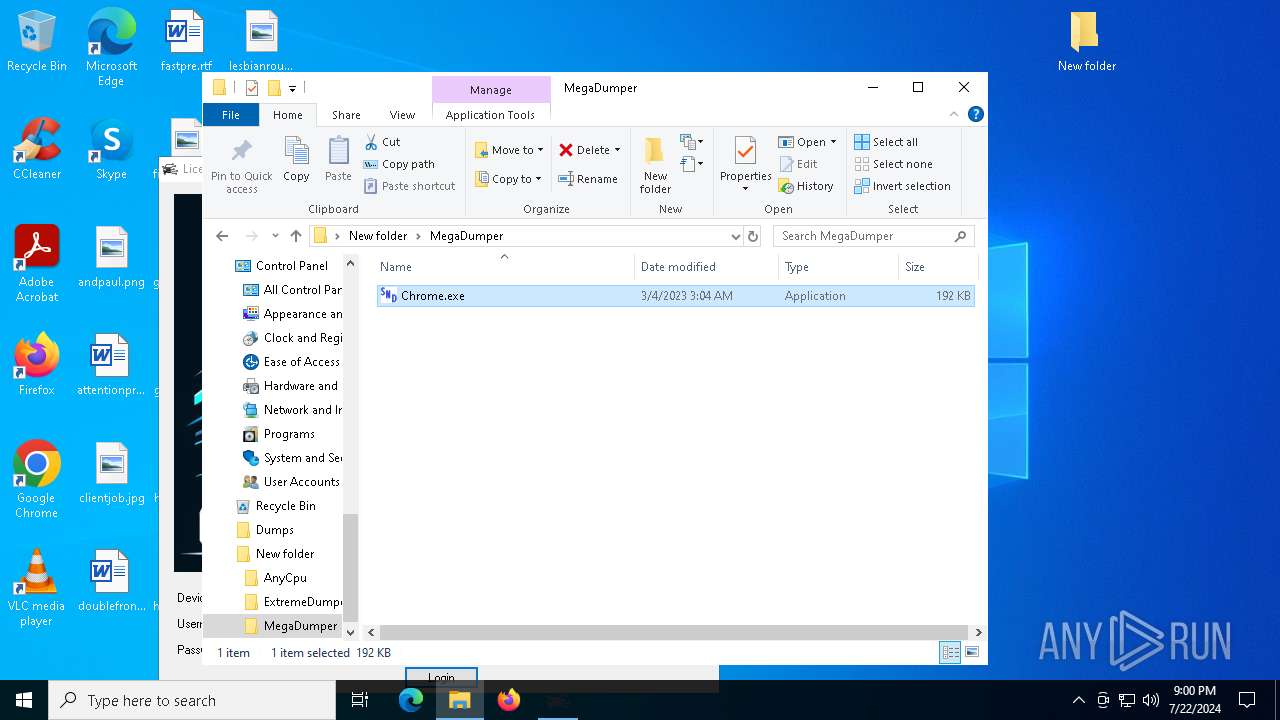Click the Manage contextual tab
The image size is (1280, 720).
(x=491, y=90)
